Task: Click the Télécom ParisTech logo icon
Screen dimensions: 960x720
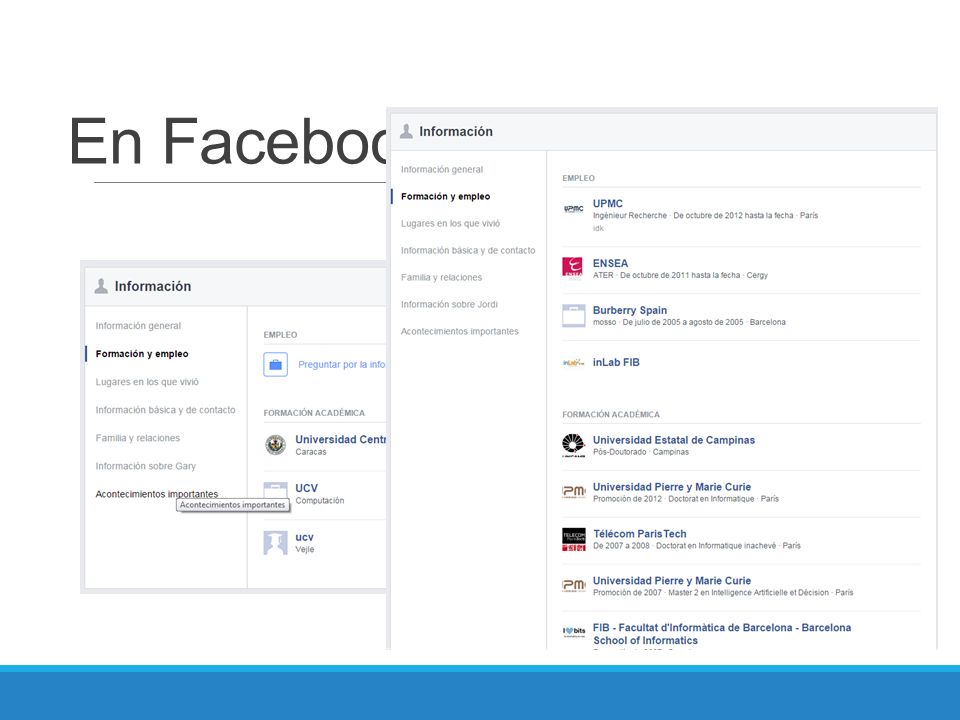Action: 574,539
